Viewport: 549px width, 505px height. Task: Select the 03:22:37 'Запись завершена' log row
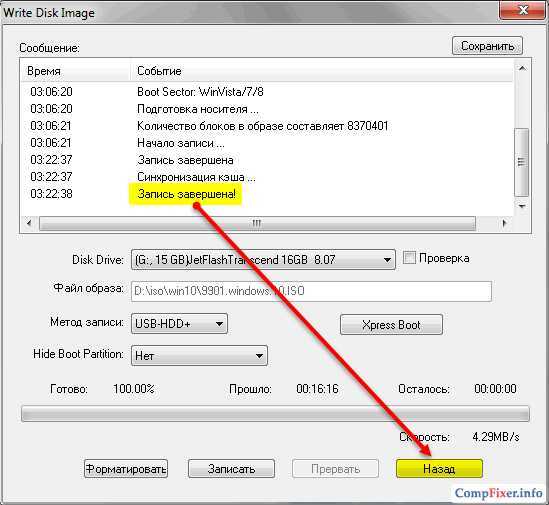click(267, 160)
